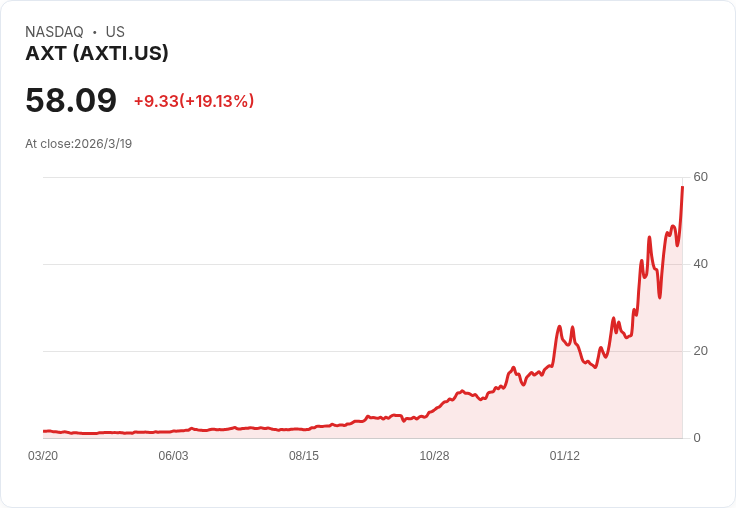Click the price spike near 01/12
The image size is (736, 508).
tap(559, 326)
